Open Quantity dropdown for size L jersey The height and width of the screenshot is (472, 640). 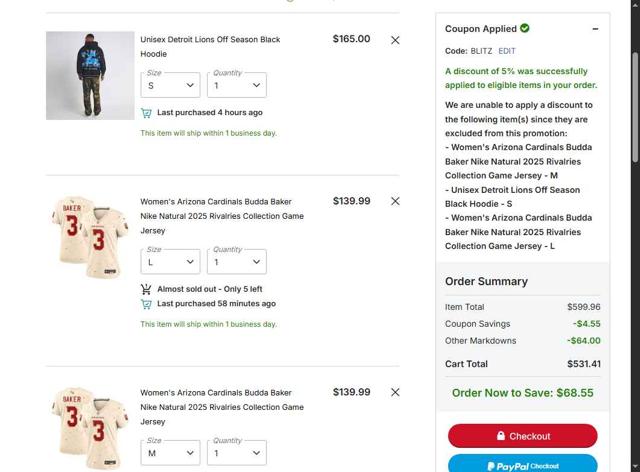tap(237, 262)
